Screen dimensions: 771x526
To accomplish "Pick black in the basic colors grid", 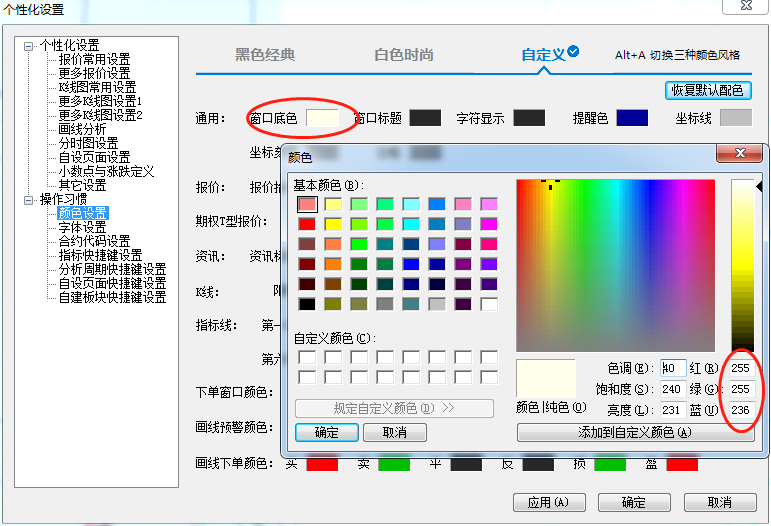I will pyautogui.click(x=307, y=304).
